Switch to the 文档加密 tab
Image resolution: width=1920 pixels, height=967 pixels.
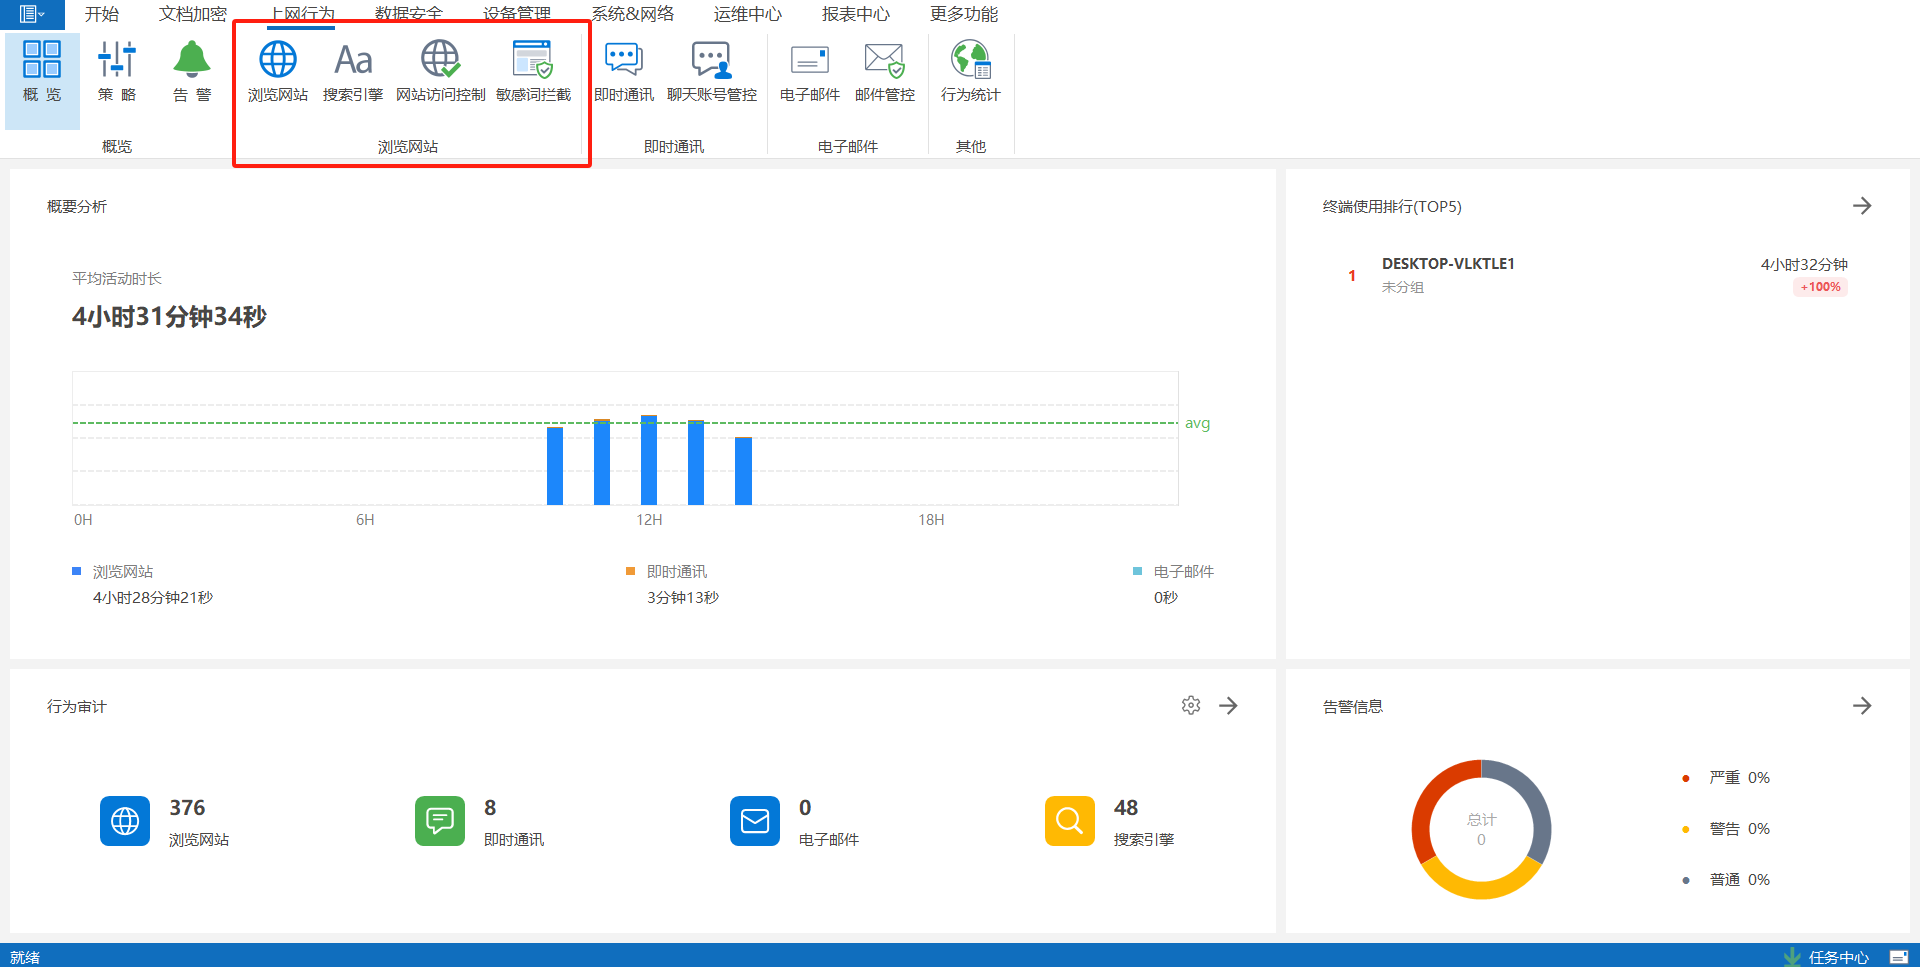193,14
